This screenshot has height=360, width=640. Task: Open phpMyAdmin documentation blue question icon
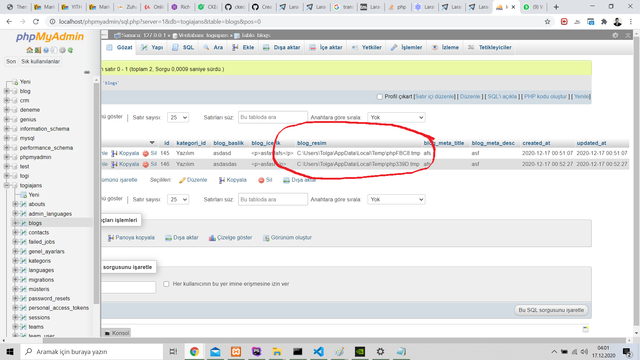point(46,50)
